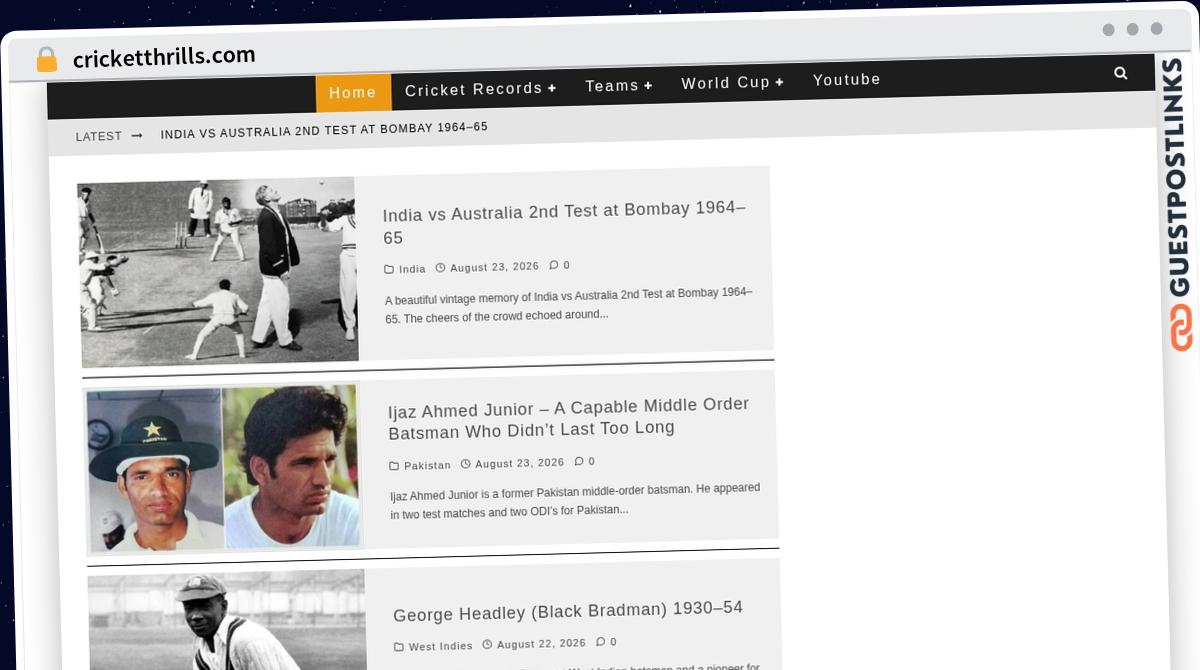Open George Headley (Black Bradman) article title
The height and width of the screenshot is (670, 1200).
point(568,611)
